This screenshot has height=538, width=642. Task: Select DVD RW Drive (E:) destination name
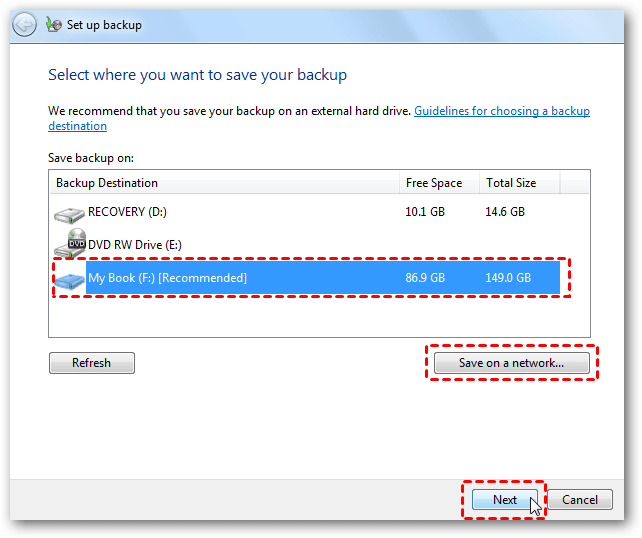(x=135, y=245)
